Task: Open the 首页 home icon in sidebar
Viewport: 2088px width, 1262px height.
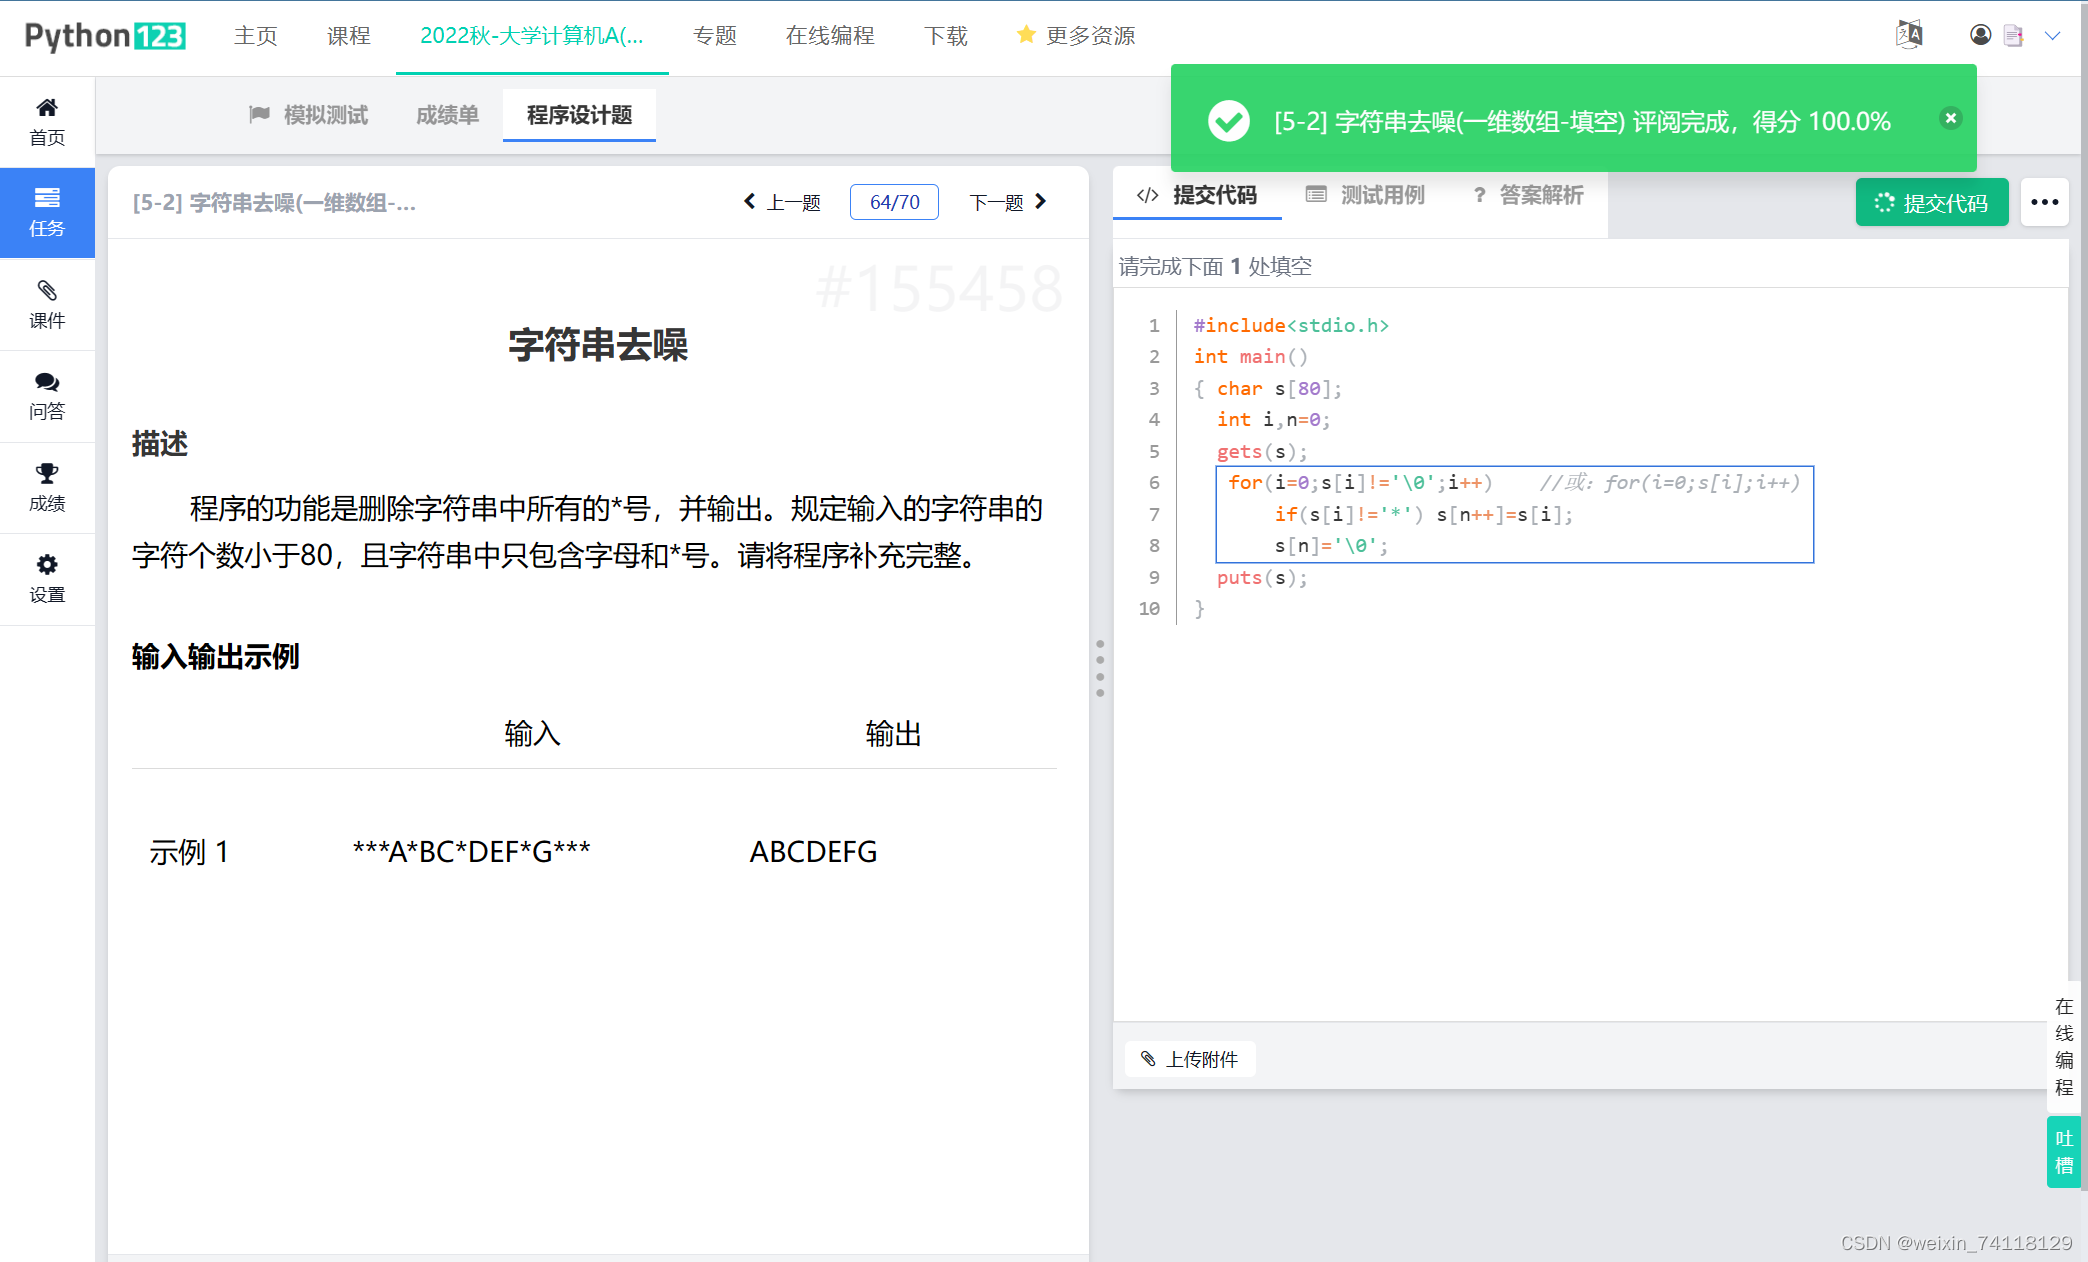Action: tap(47, 120)
